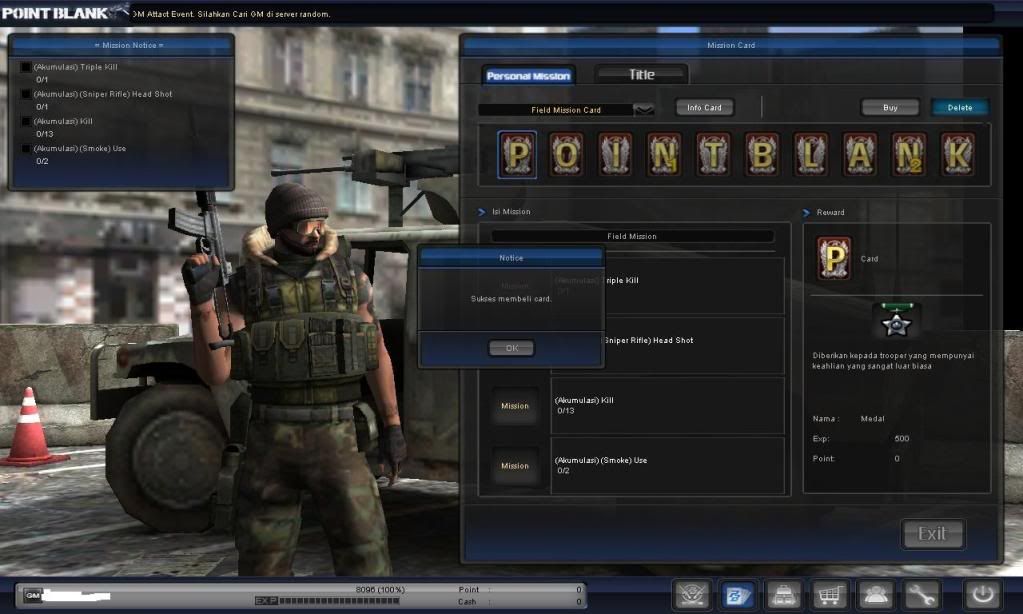The height and width of the screenshot is (614, 1023).
Task: Select the 'B' mission card
Action: 762,154
